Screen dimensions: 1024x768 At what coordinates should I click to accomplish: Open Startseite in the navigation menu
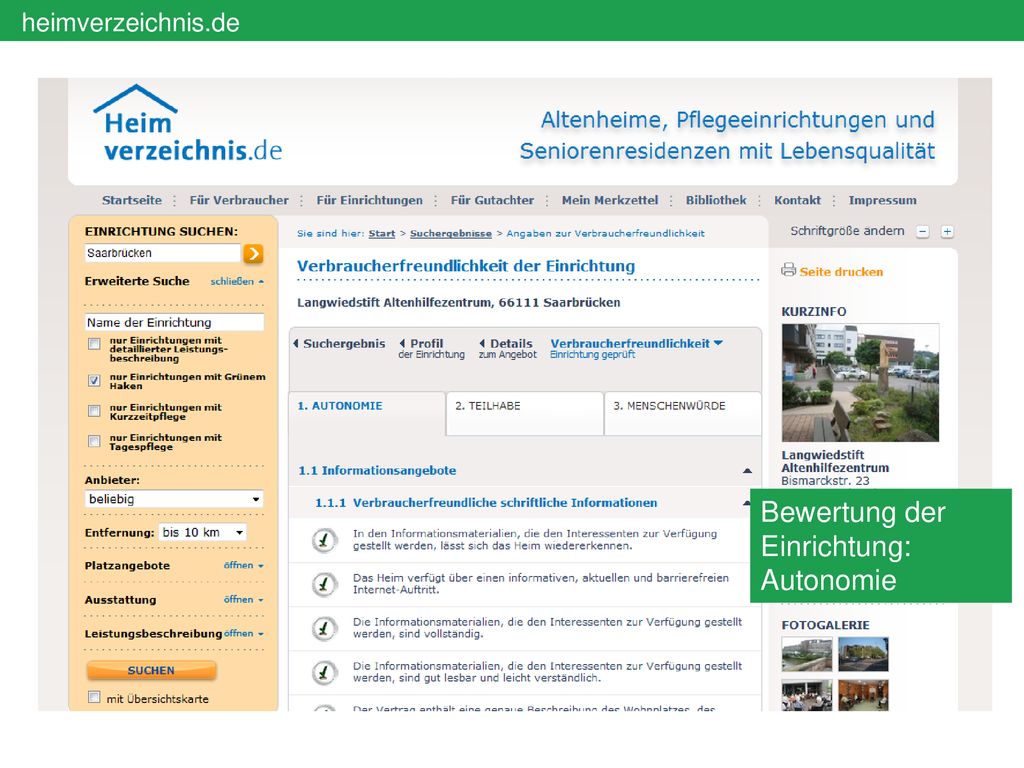click(132, 200)
